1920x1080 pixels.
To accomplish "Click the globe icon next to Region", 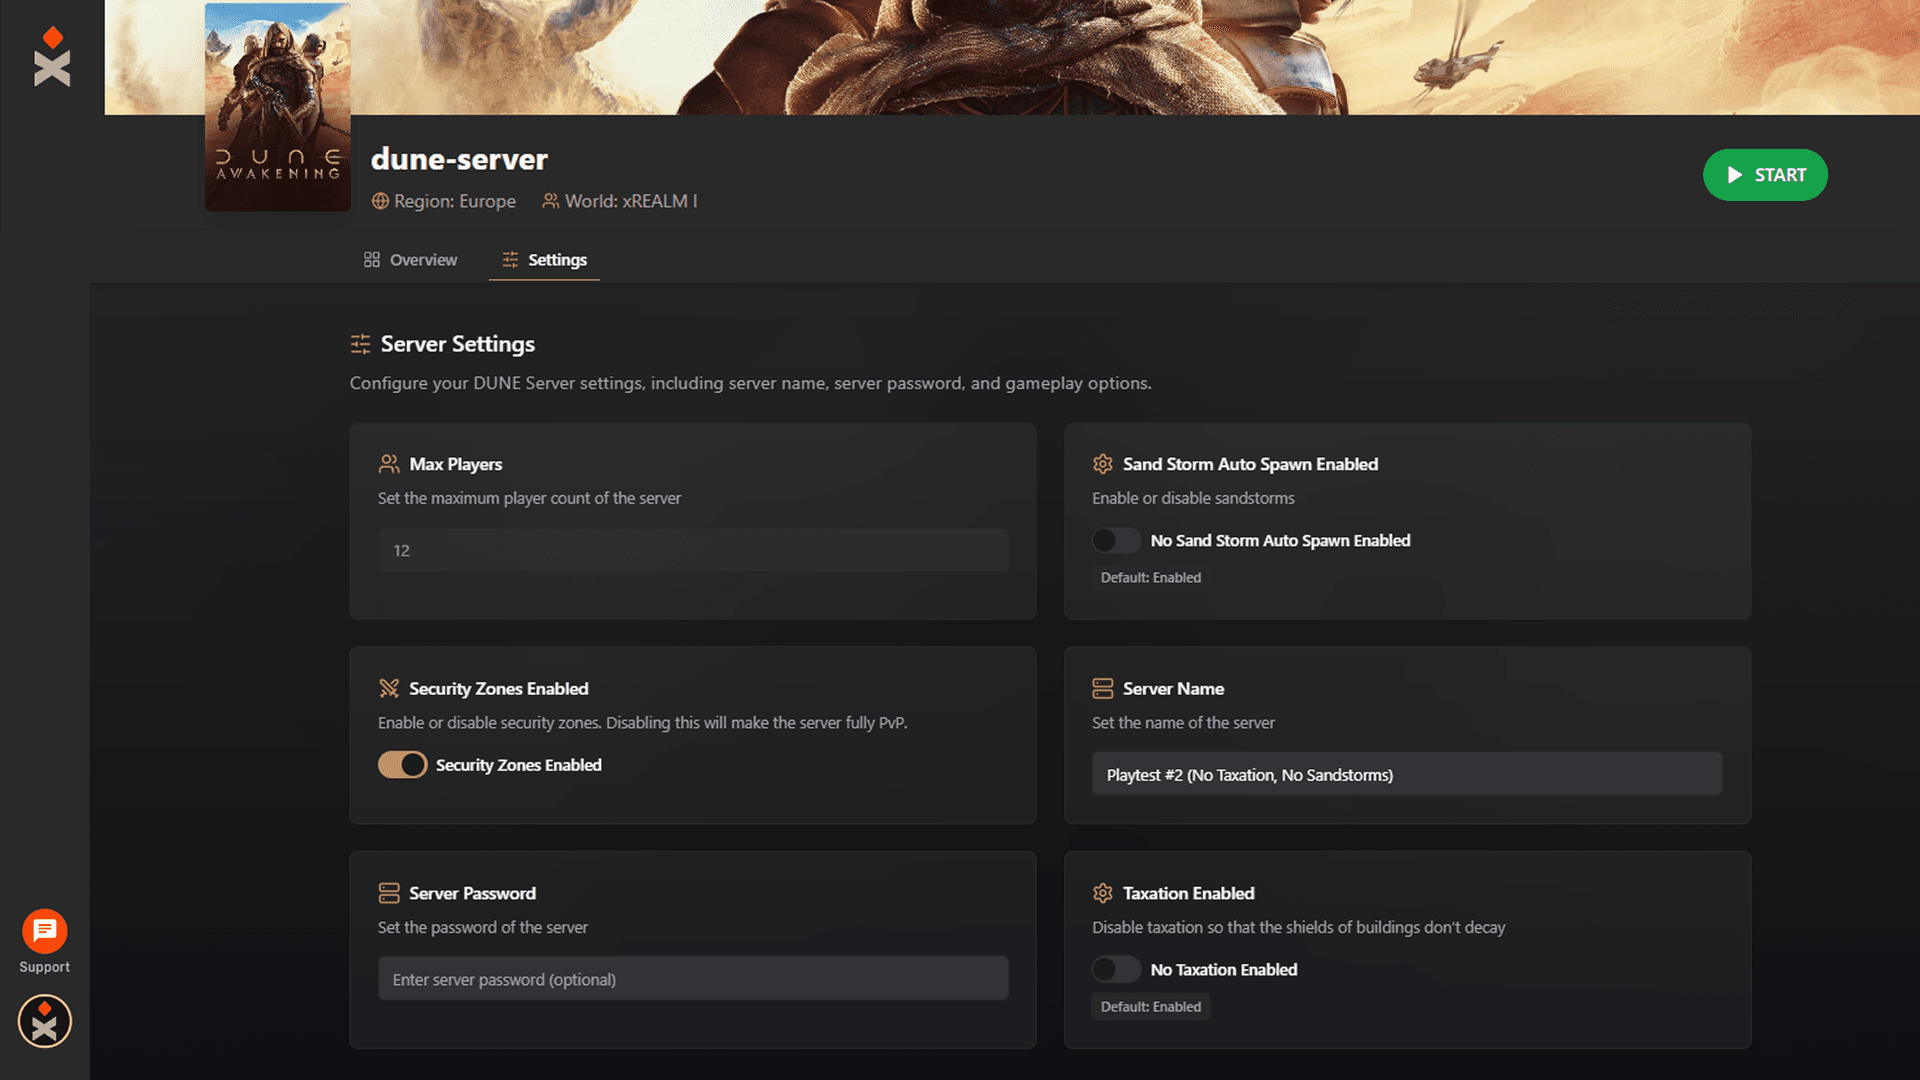I will pyautogui.click(x=380, y=200).
